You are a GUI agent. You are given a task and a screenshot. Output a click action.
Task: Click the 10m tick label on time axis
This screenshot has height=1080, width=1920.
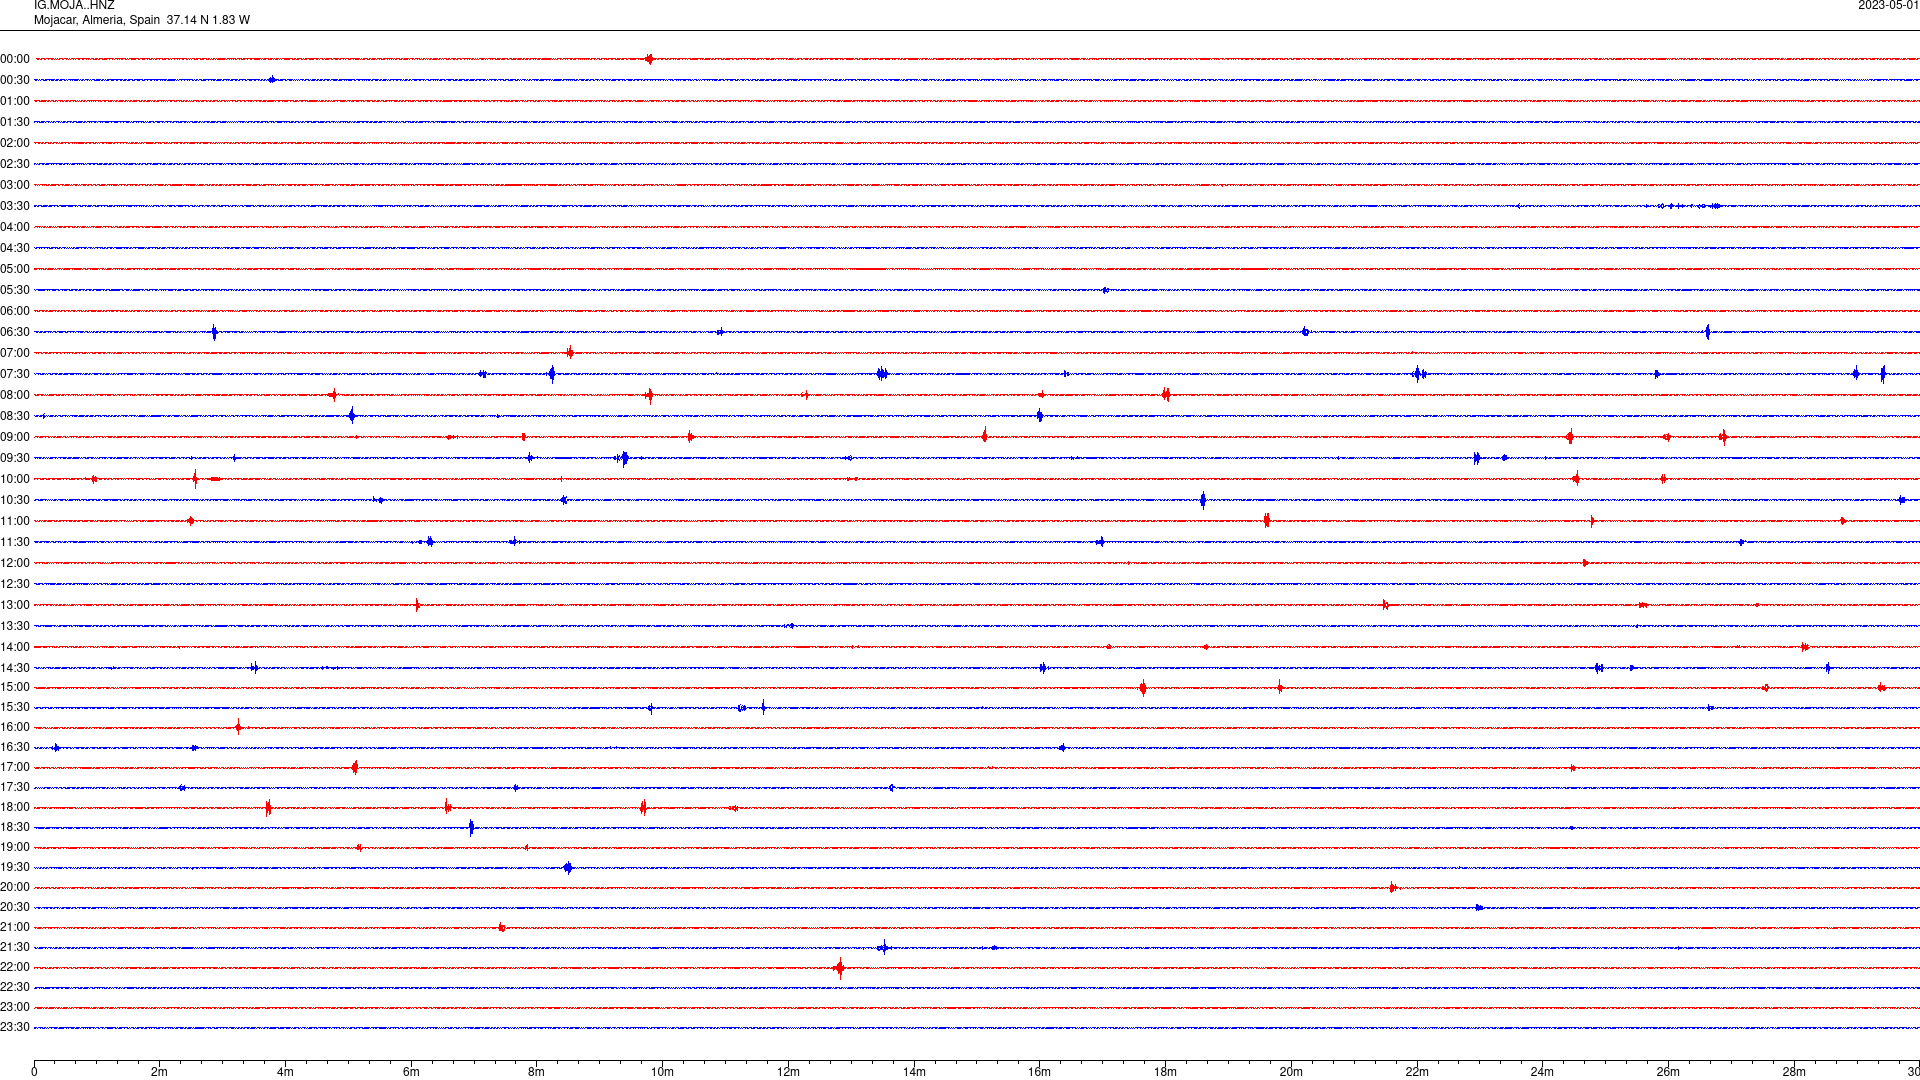pos(662,1072)
